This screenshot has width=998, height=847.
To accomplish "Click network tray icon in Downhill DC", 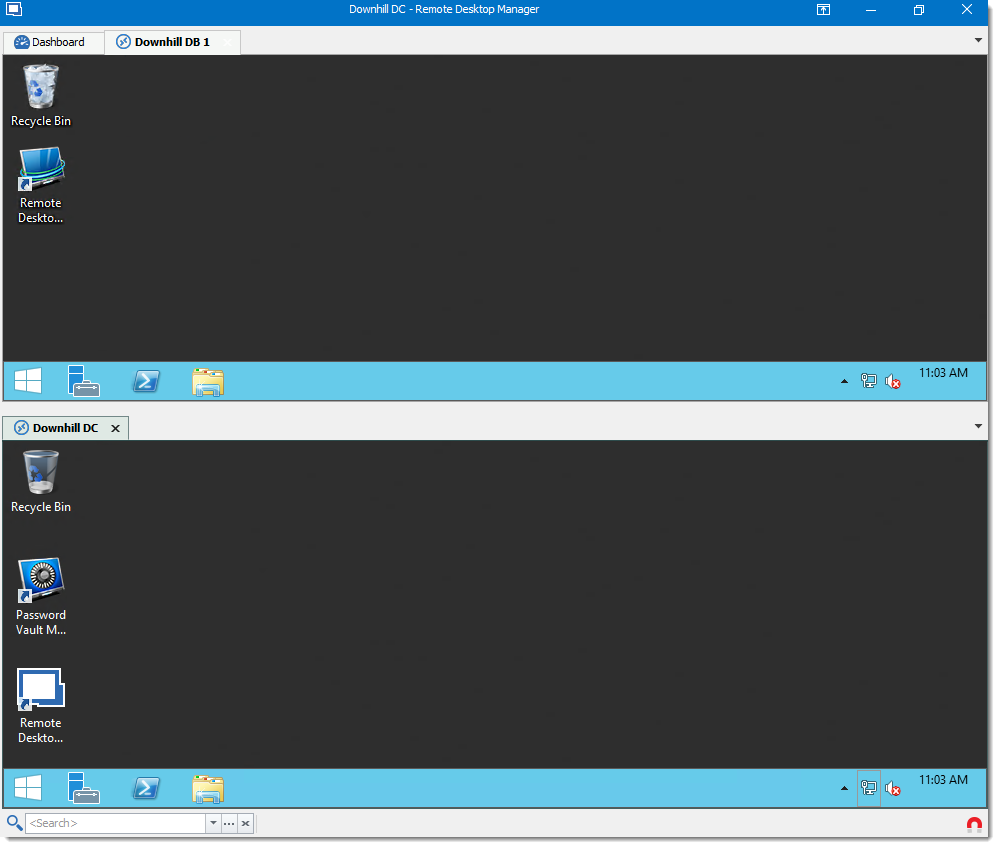I will pos(868,788).
